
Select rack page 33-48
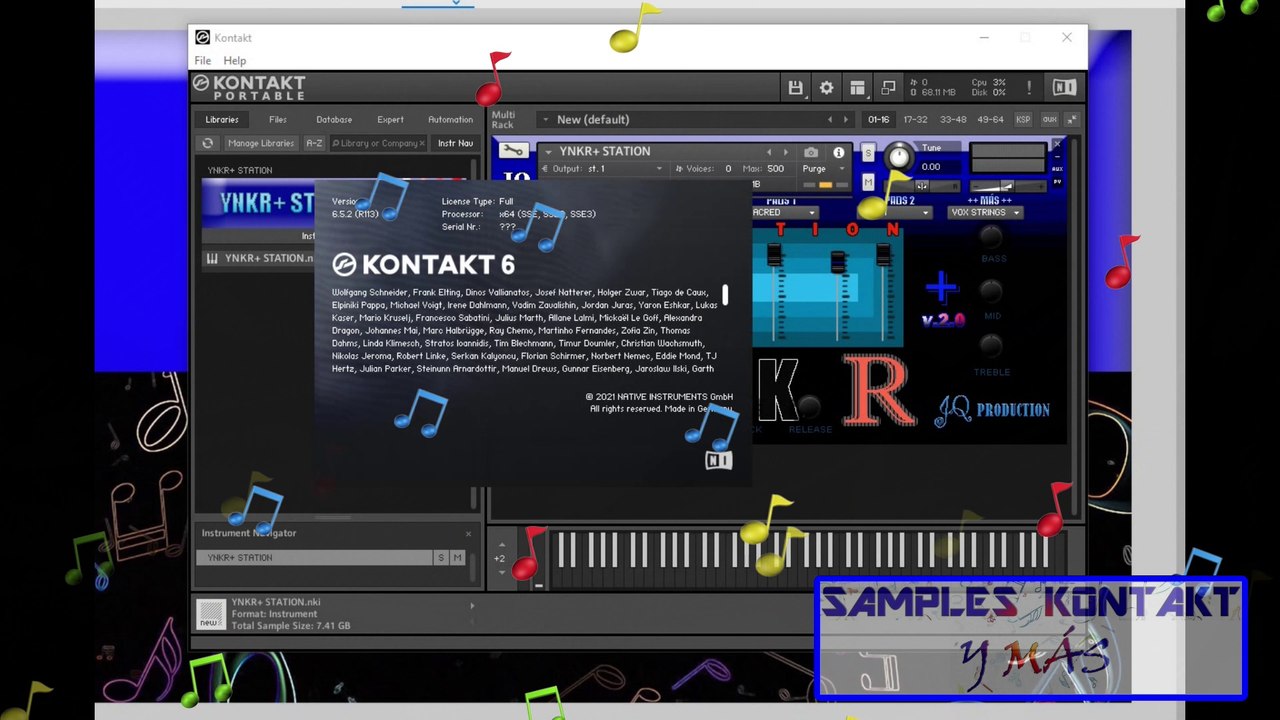pyautogui.click(x=953, y=119)
